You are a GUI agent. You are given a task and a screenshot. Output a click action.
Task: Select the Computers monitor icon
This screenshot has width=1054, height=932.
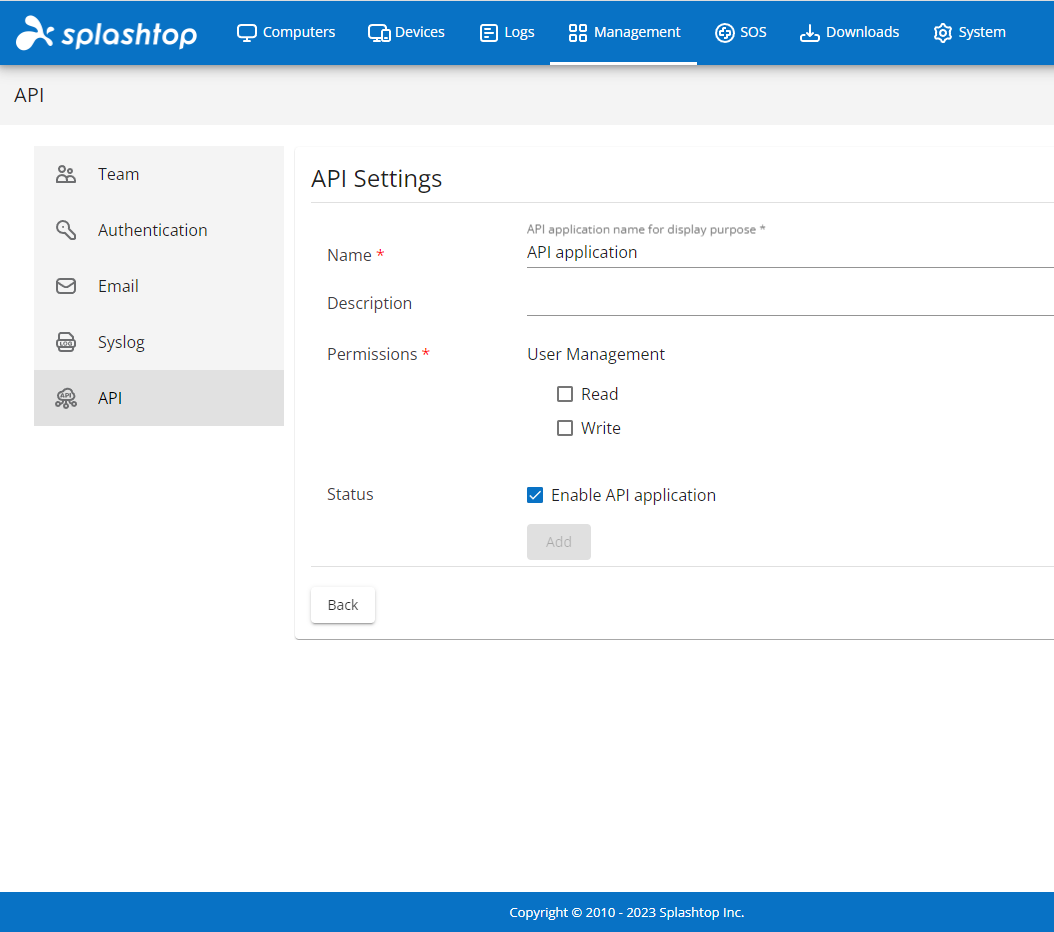tap(245, 31)
